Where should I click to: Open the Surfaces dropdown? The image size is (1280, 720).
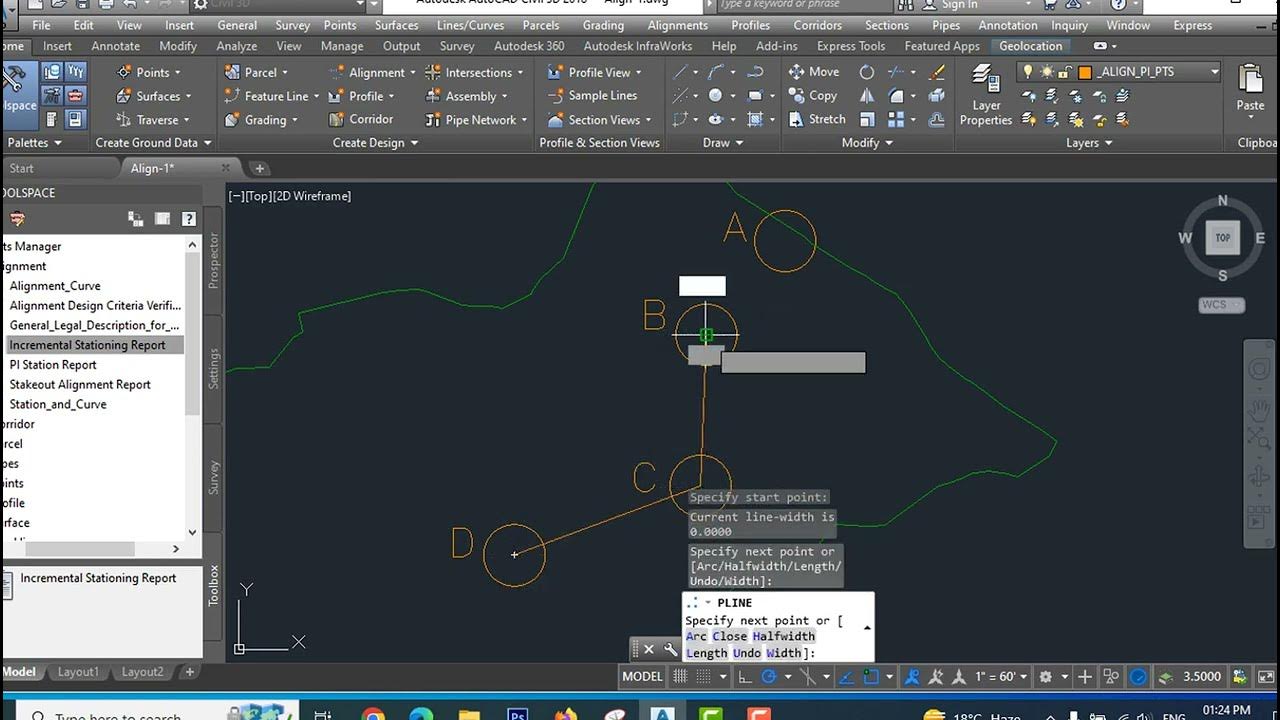coord(156,96)
